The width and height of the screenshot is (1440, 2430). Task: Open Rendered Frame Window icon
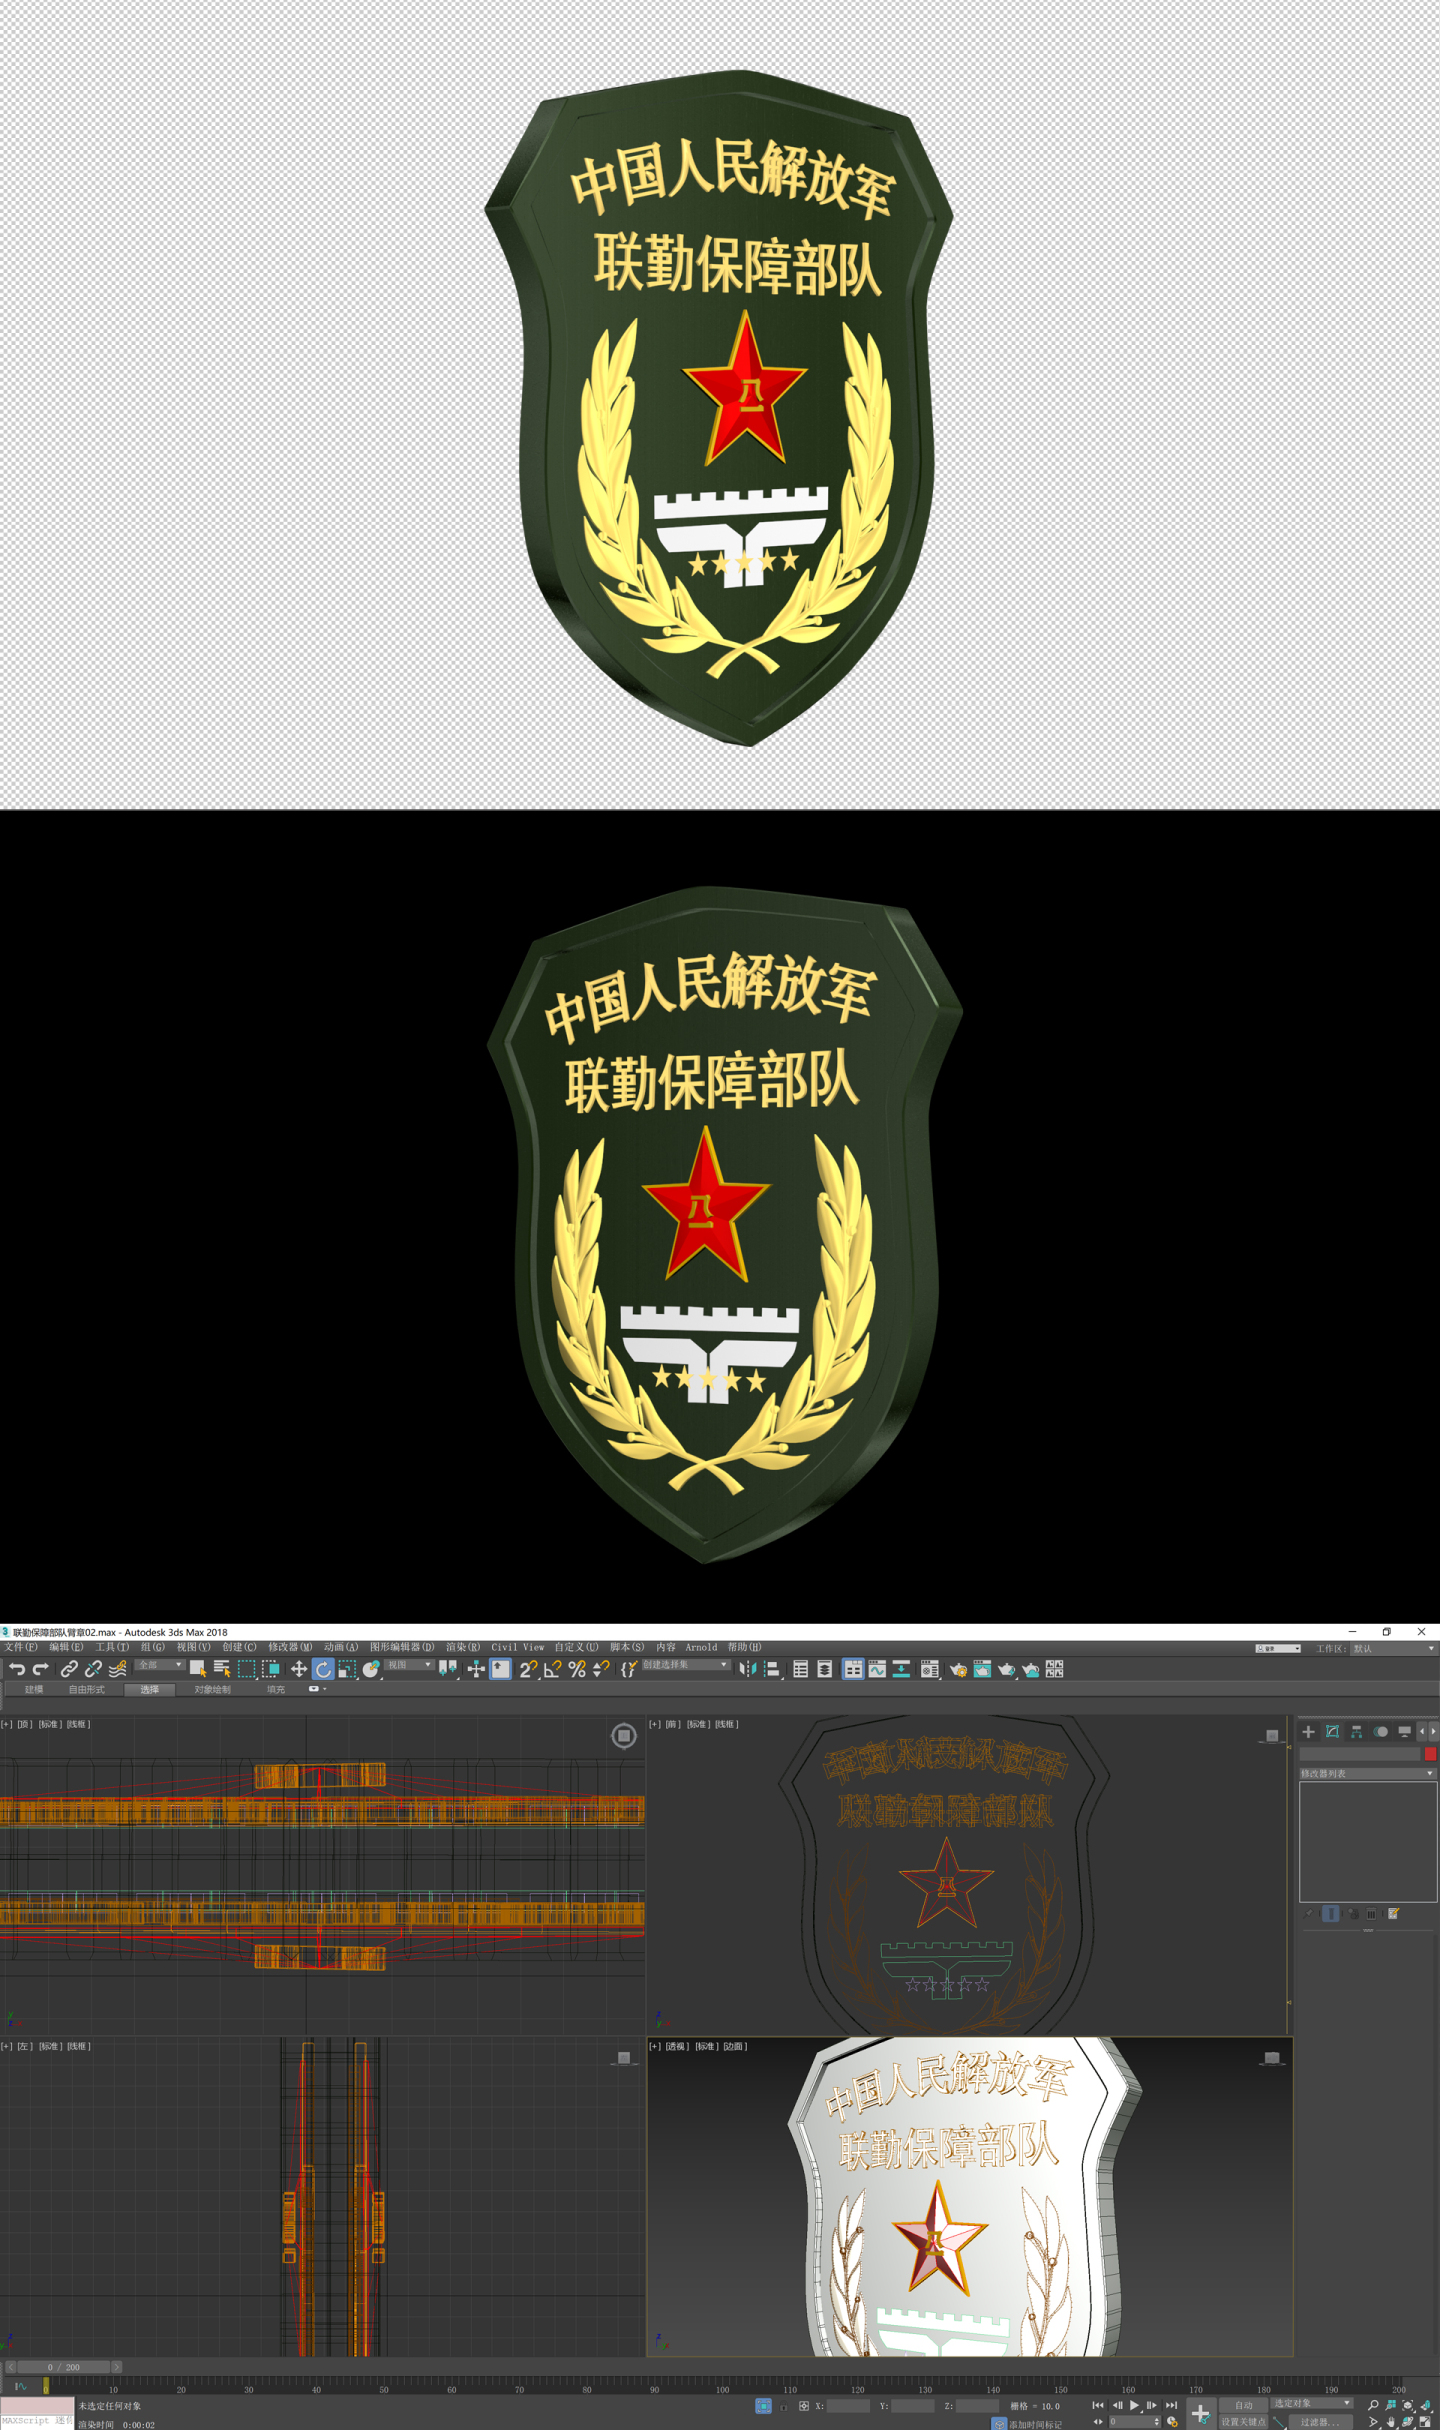(982, 1669)
